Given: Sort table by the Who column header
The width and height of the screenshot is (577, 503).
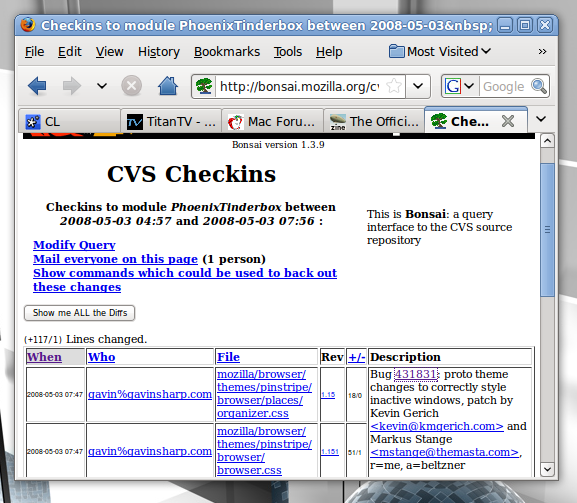Looking at the screenshot, I should pyautogui.click(x=102, y=357).
